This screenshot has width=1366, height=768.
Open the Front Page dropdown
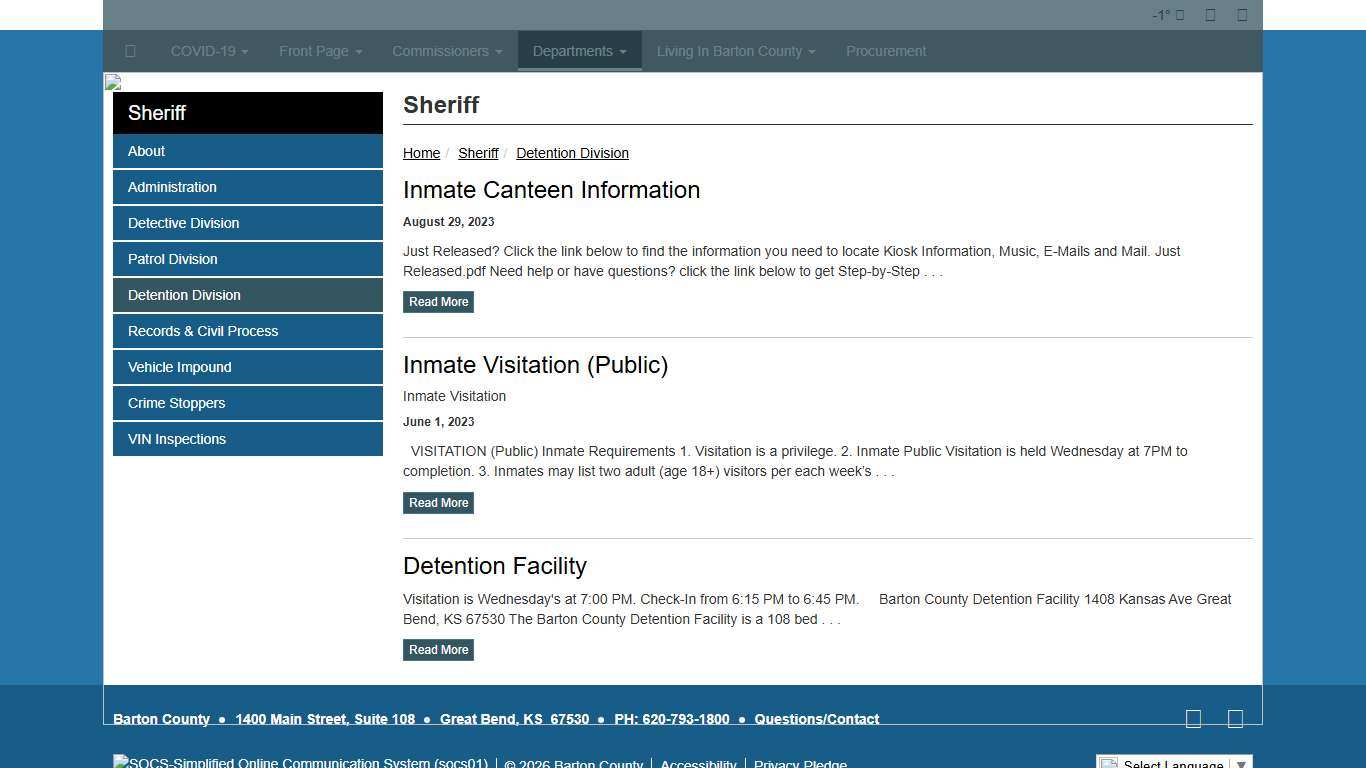(320, 51)
